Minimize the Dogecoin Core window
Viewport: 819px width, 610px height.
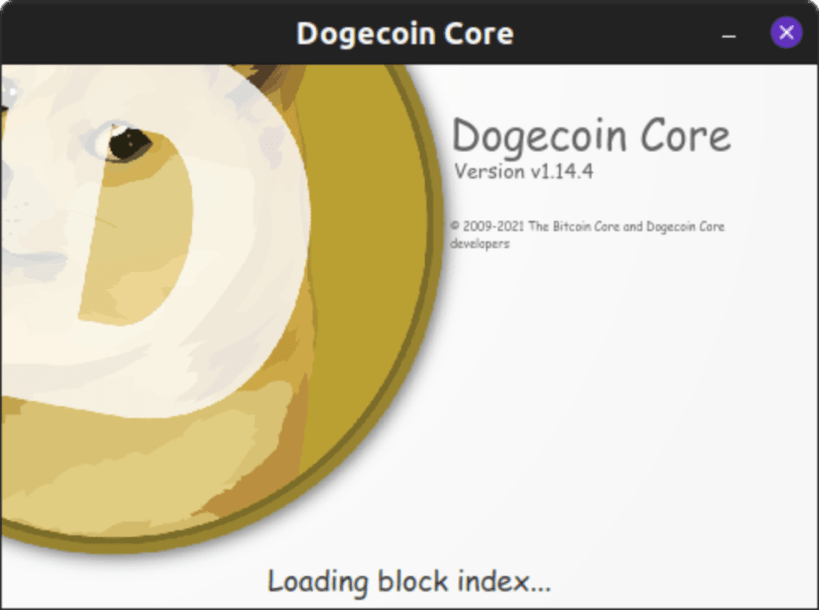point(729,36)
